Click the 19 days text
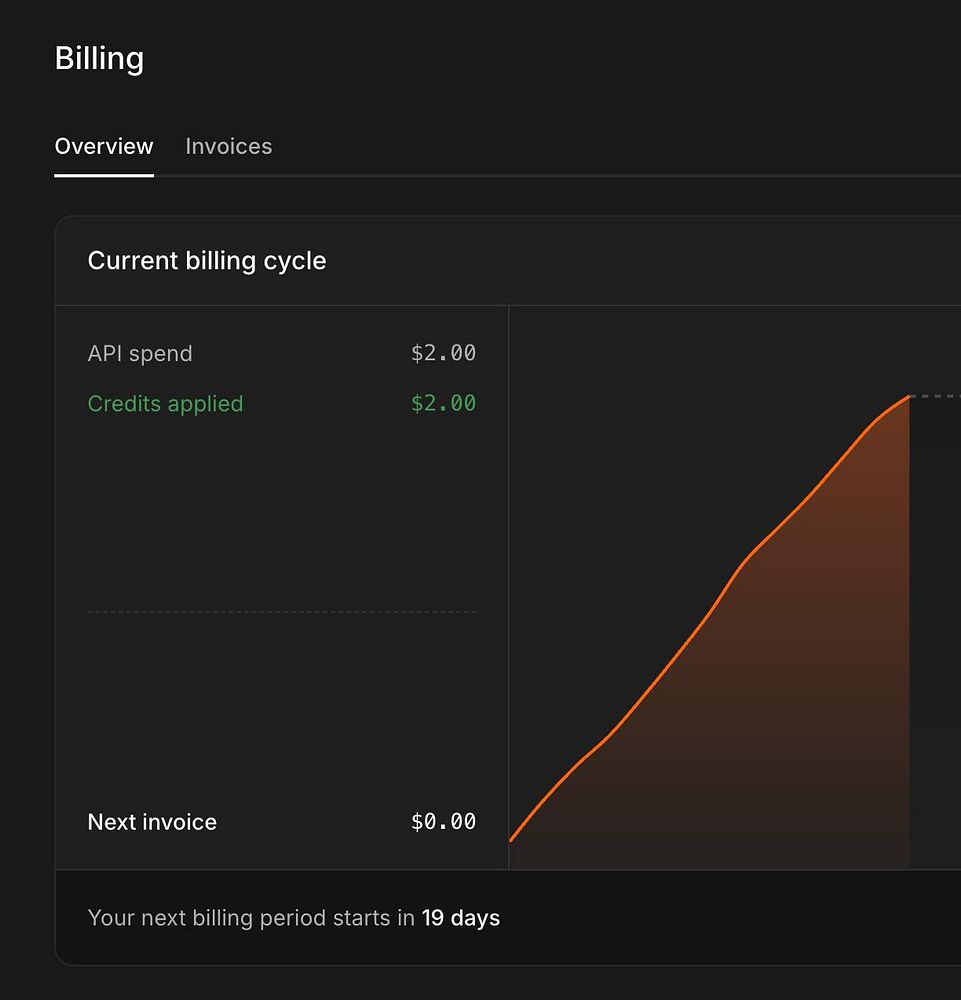 point(460,918)
